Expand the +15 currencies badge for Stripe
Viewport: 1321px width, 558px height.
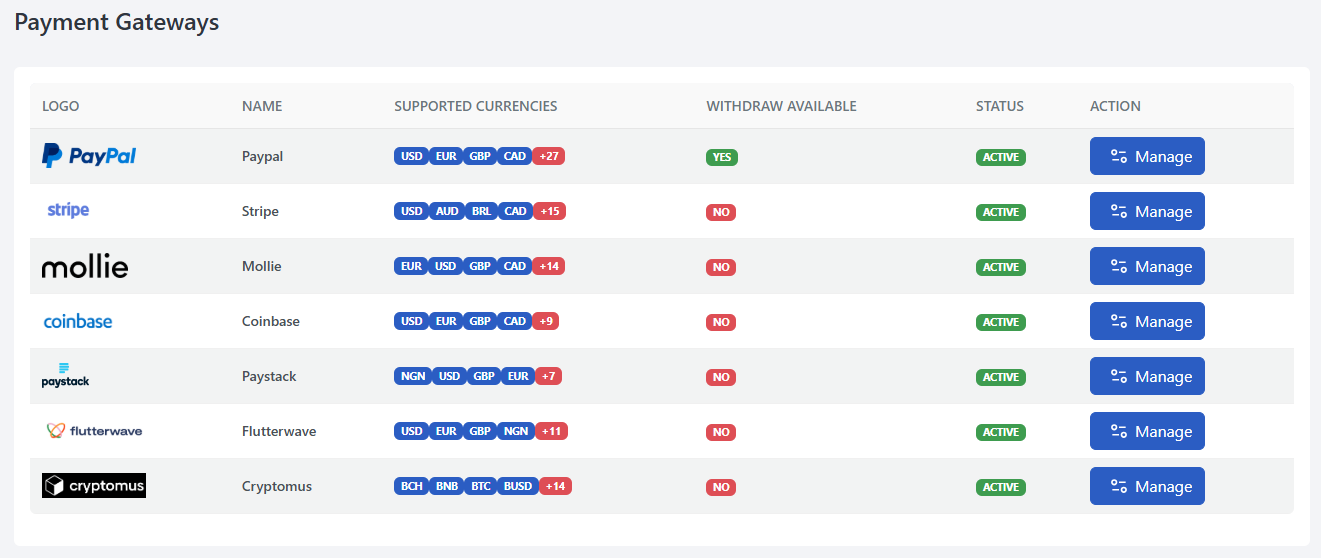point(548,211)
